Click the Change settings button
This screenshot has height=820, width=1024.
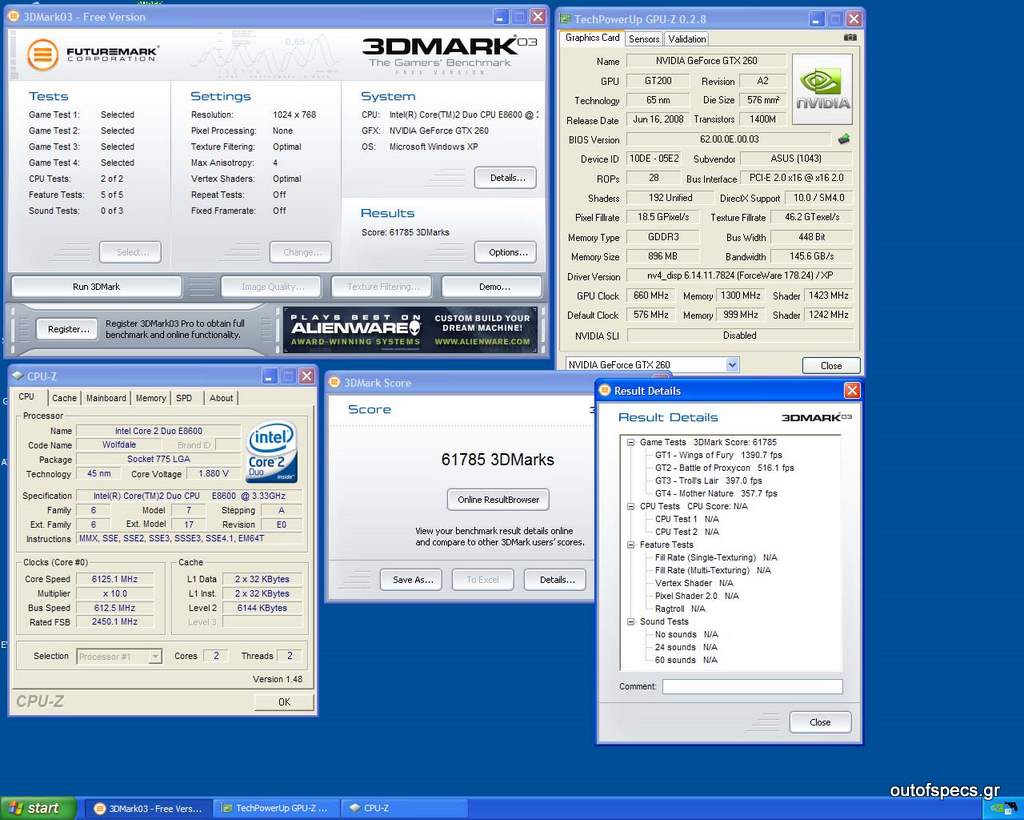point(300,253)
